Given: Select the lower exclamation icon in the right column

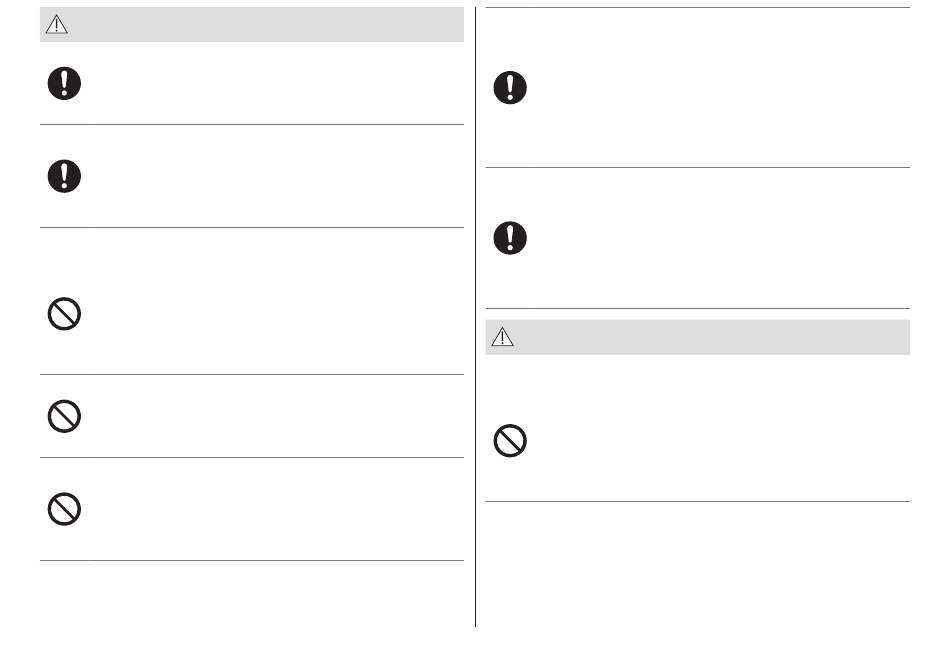Looking at the screenshot, I should (x=510, y=238).
